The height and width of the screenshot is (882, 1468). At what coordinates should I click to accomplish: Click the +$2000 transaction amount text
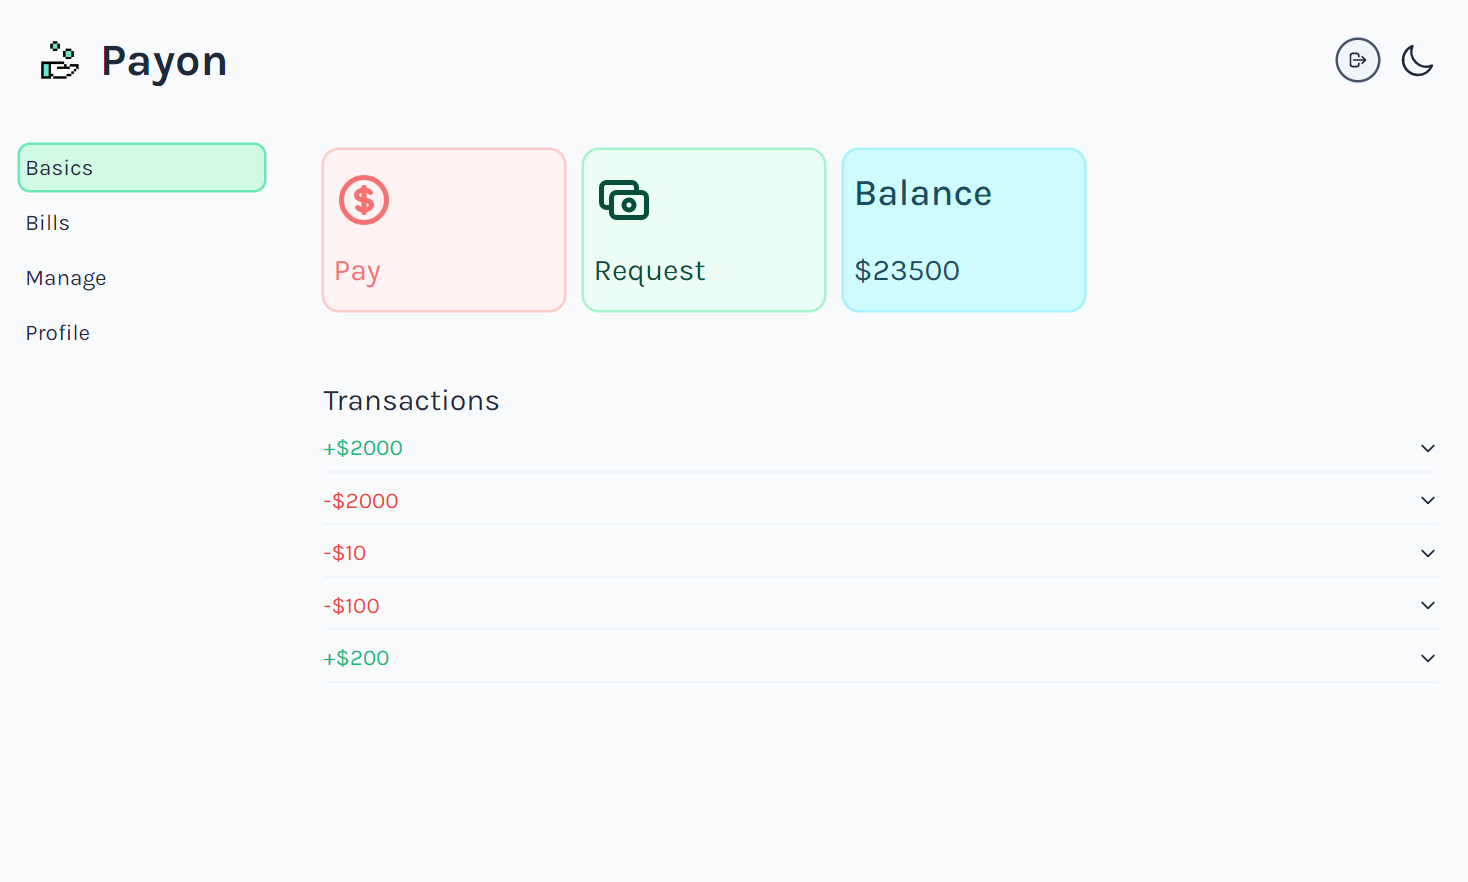point(363,448)
